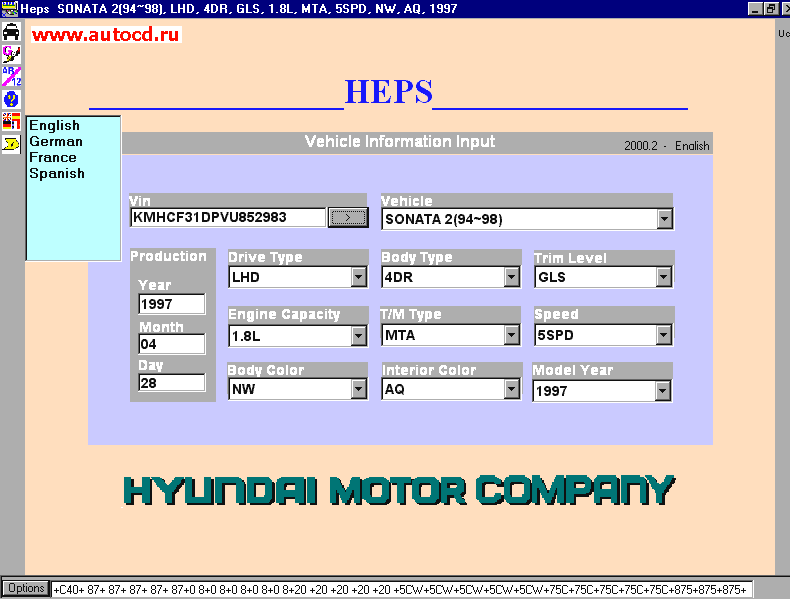790x599 pixels.
Task: Choose Spanish in the language list
Action: (57, 173)
